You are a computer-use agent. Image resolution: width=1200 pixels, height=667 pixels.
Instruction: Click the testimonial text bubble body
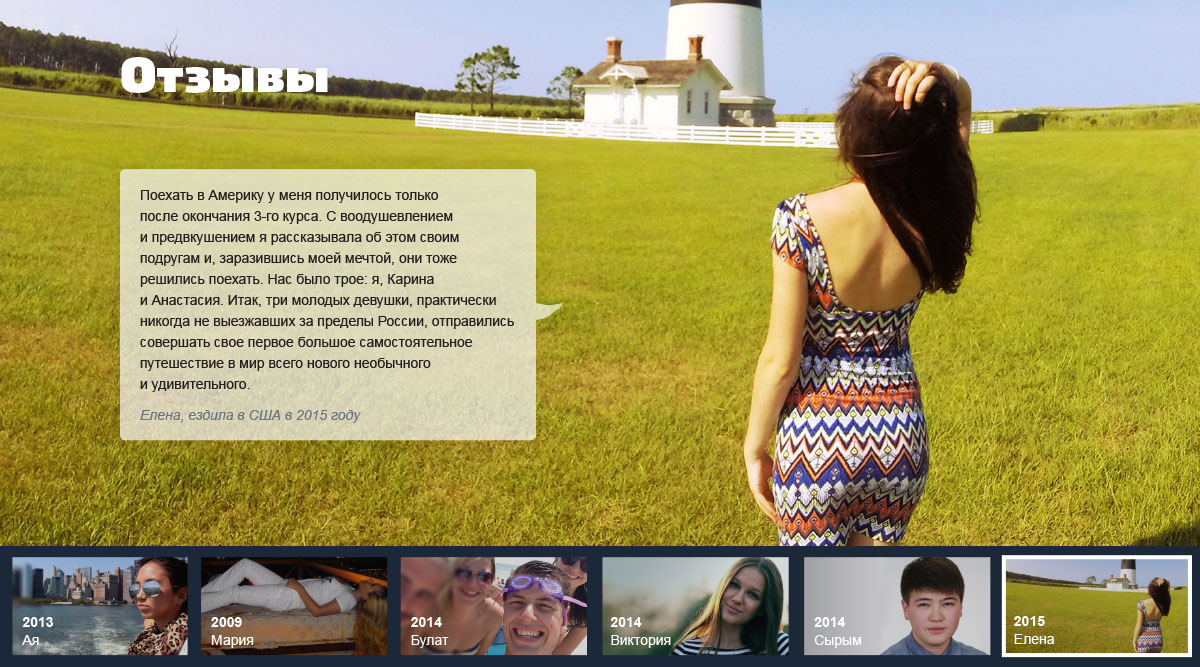click(x=327, y=290)
